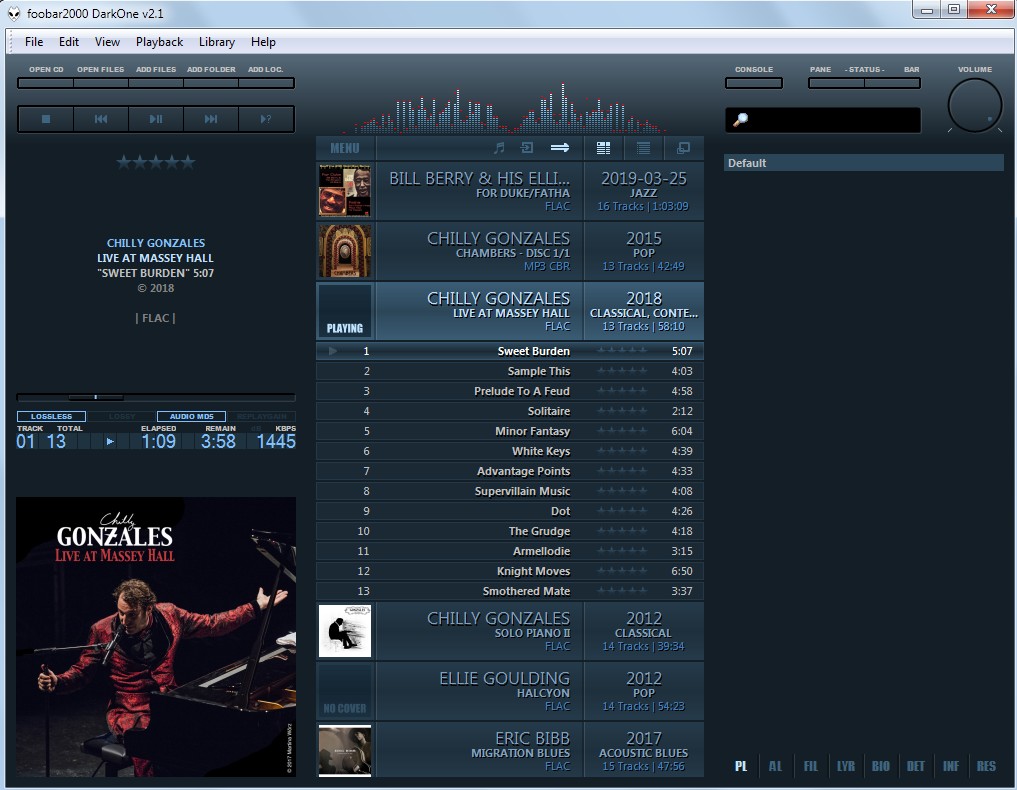Toggle the Console button
The image size is (1017, 790).
click(754, 83)
